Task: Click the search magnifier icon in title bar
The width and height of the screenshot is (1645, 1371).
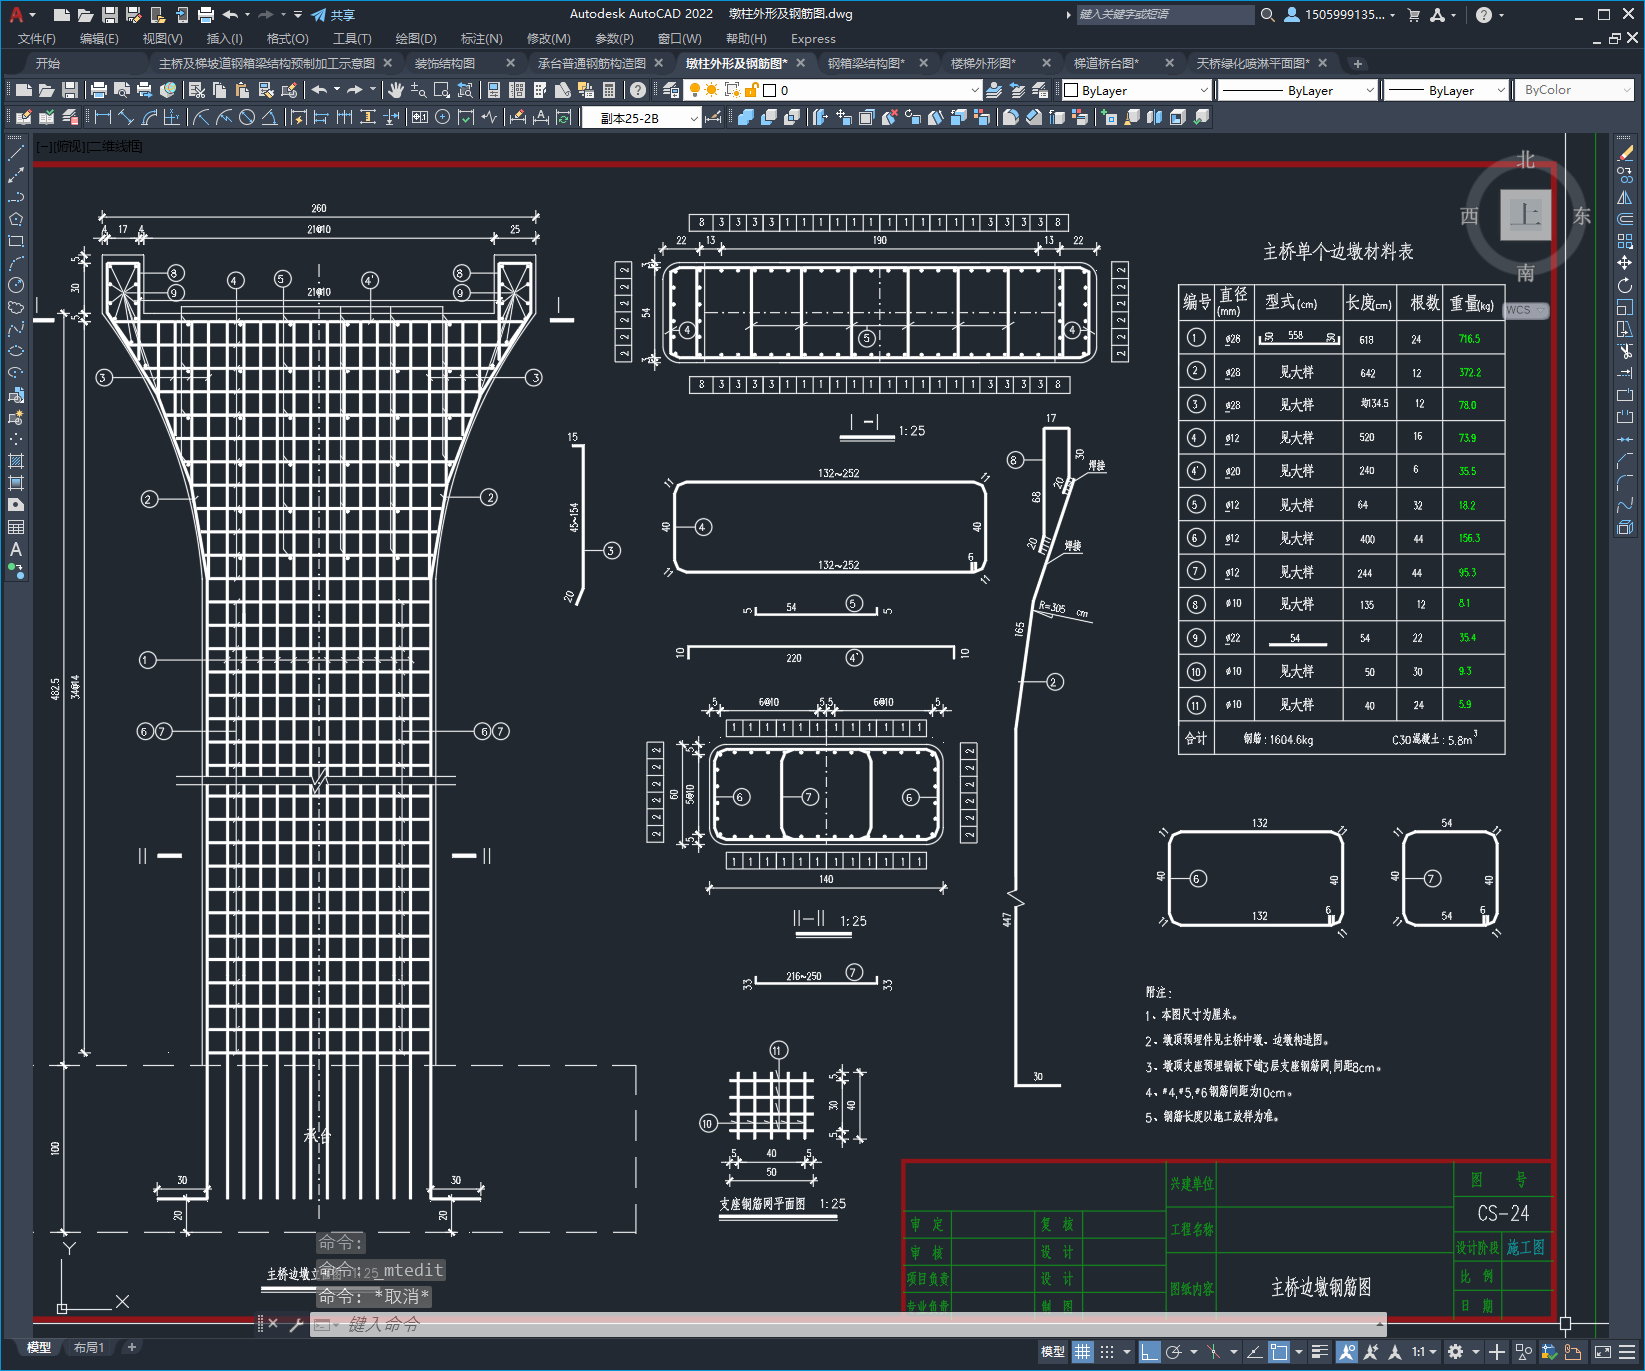Action: tap(1268, 15)
